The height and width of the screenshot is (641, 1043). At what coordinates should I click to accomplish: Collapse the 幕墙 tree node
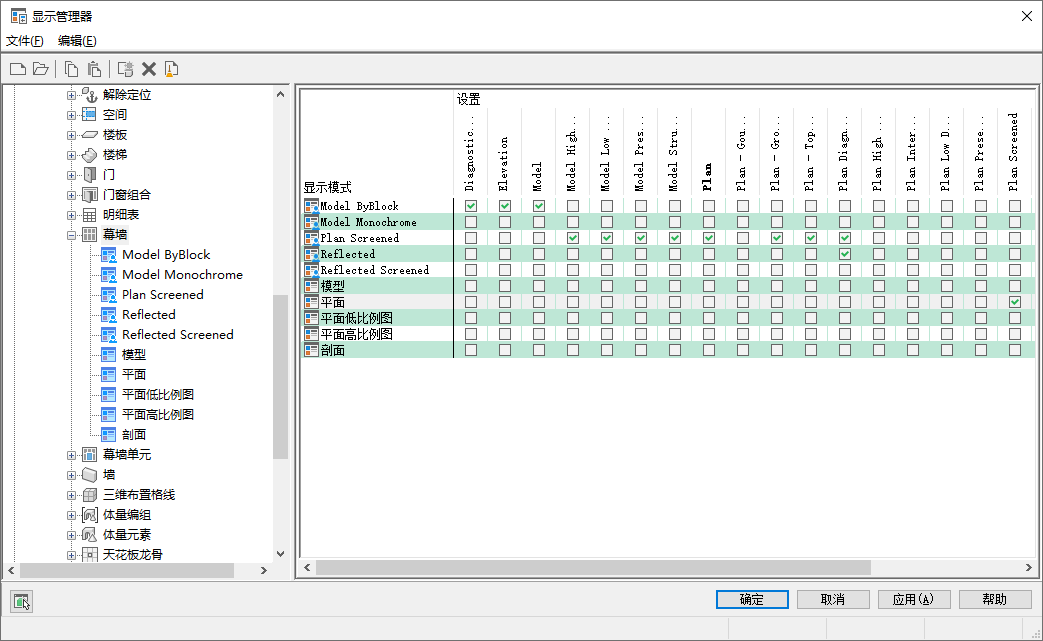tap(71, 235)
